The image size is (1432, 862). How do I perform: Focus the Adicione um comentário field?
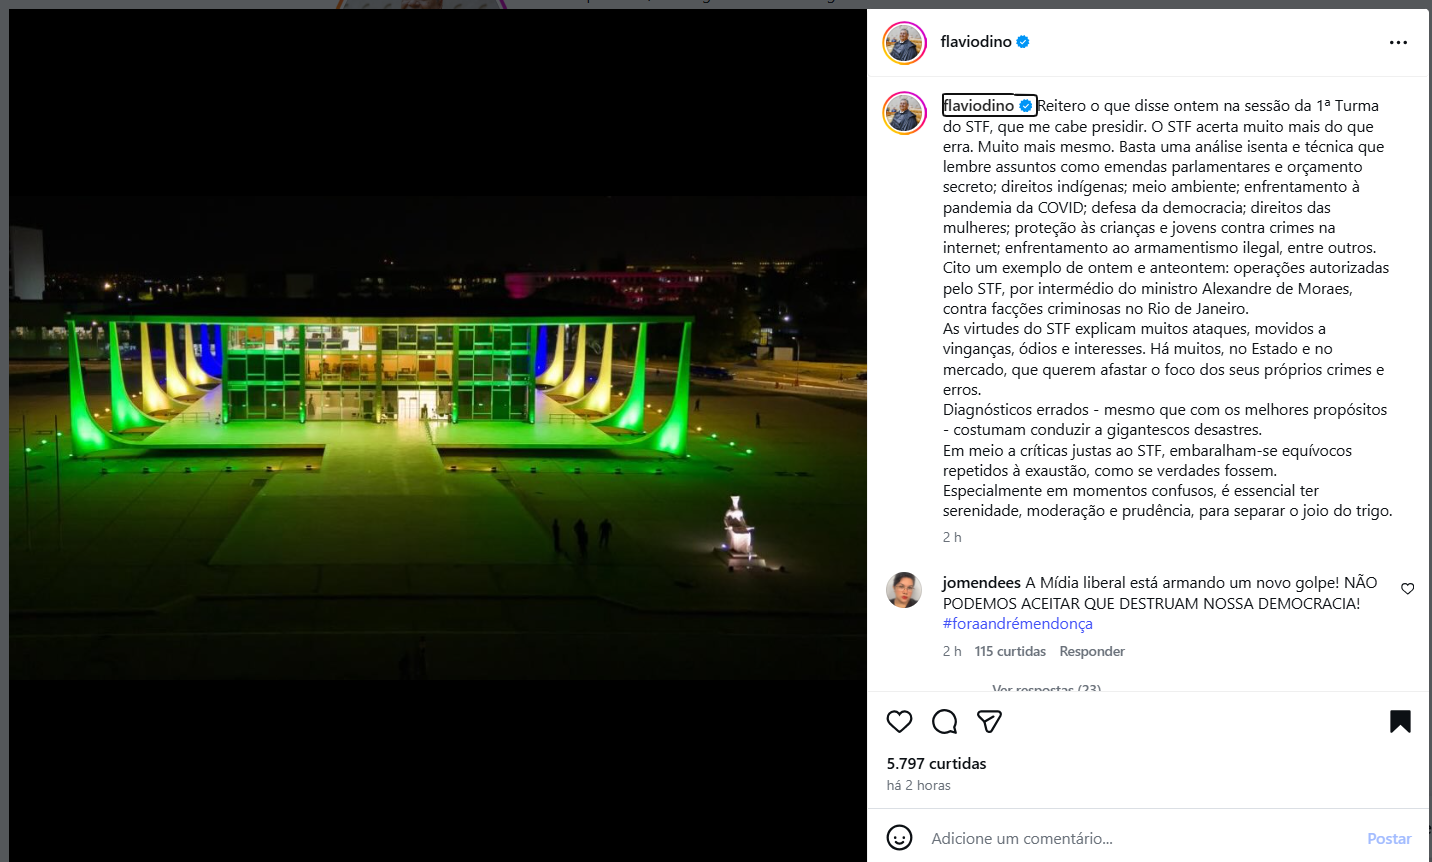pos(1140,839)
